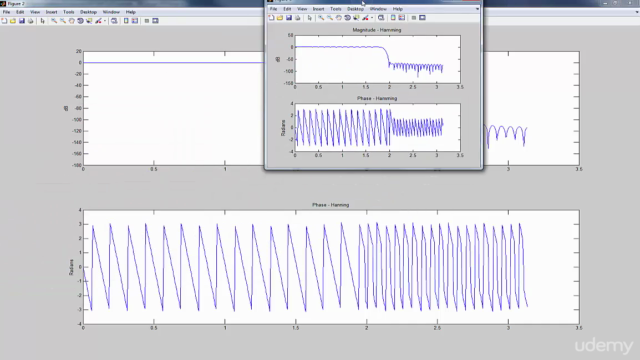Select the 'Phase - Hamming' plot title
Image resolution: width=640 pixels, height=360 pixels.
377,98
